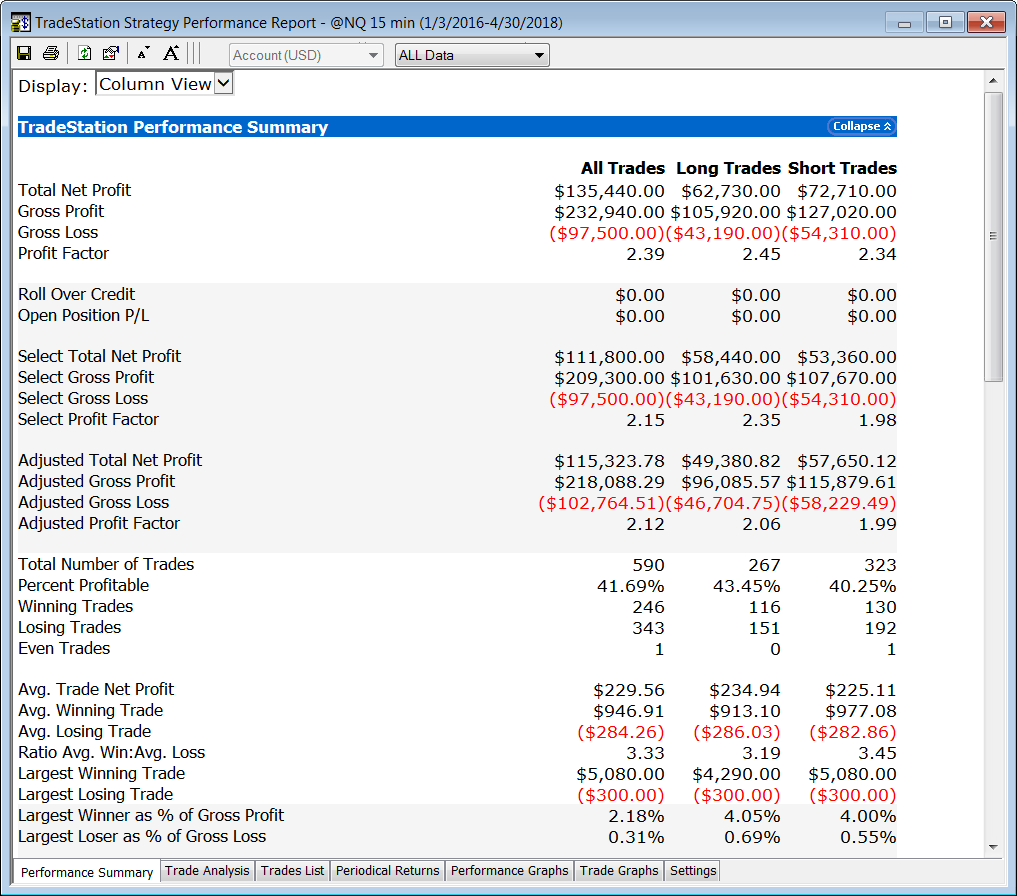Click the TradeStation icon in the title bar
Screen dimensions: 1017x896
point(20,23)
